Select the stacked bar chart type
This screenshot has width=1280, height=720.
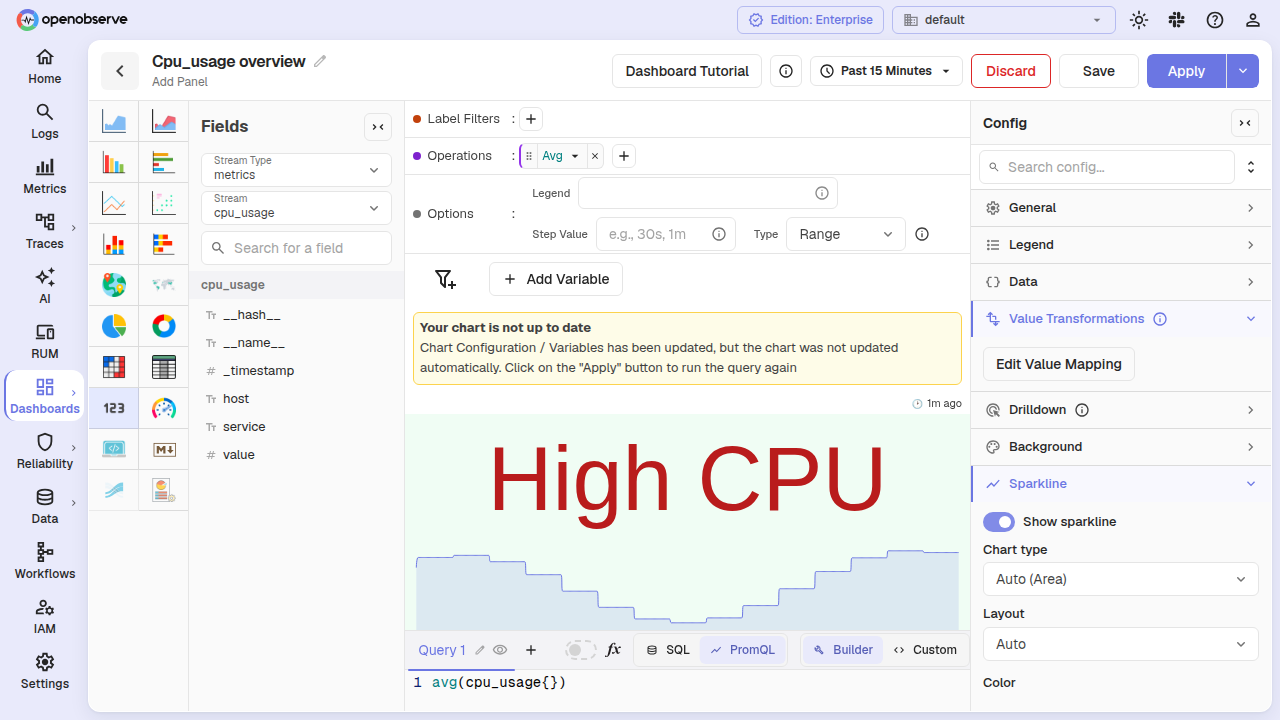click(x=114, y=244)
